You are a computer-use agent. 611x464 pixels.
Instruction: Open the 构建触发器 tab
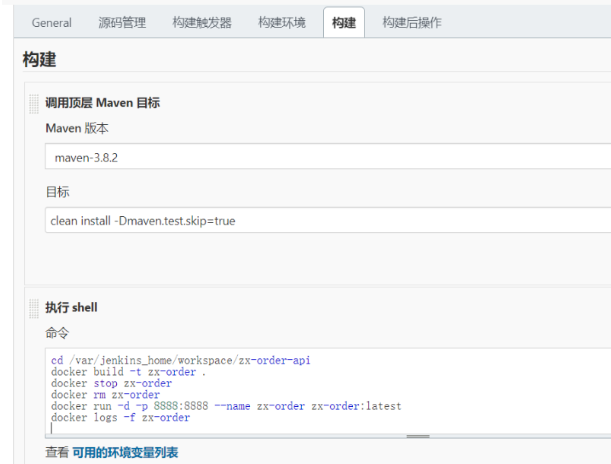point(202,23)
